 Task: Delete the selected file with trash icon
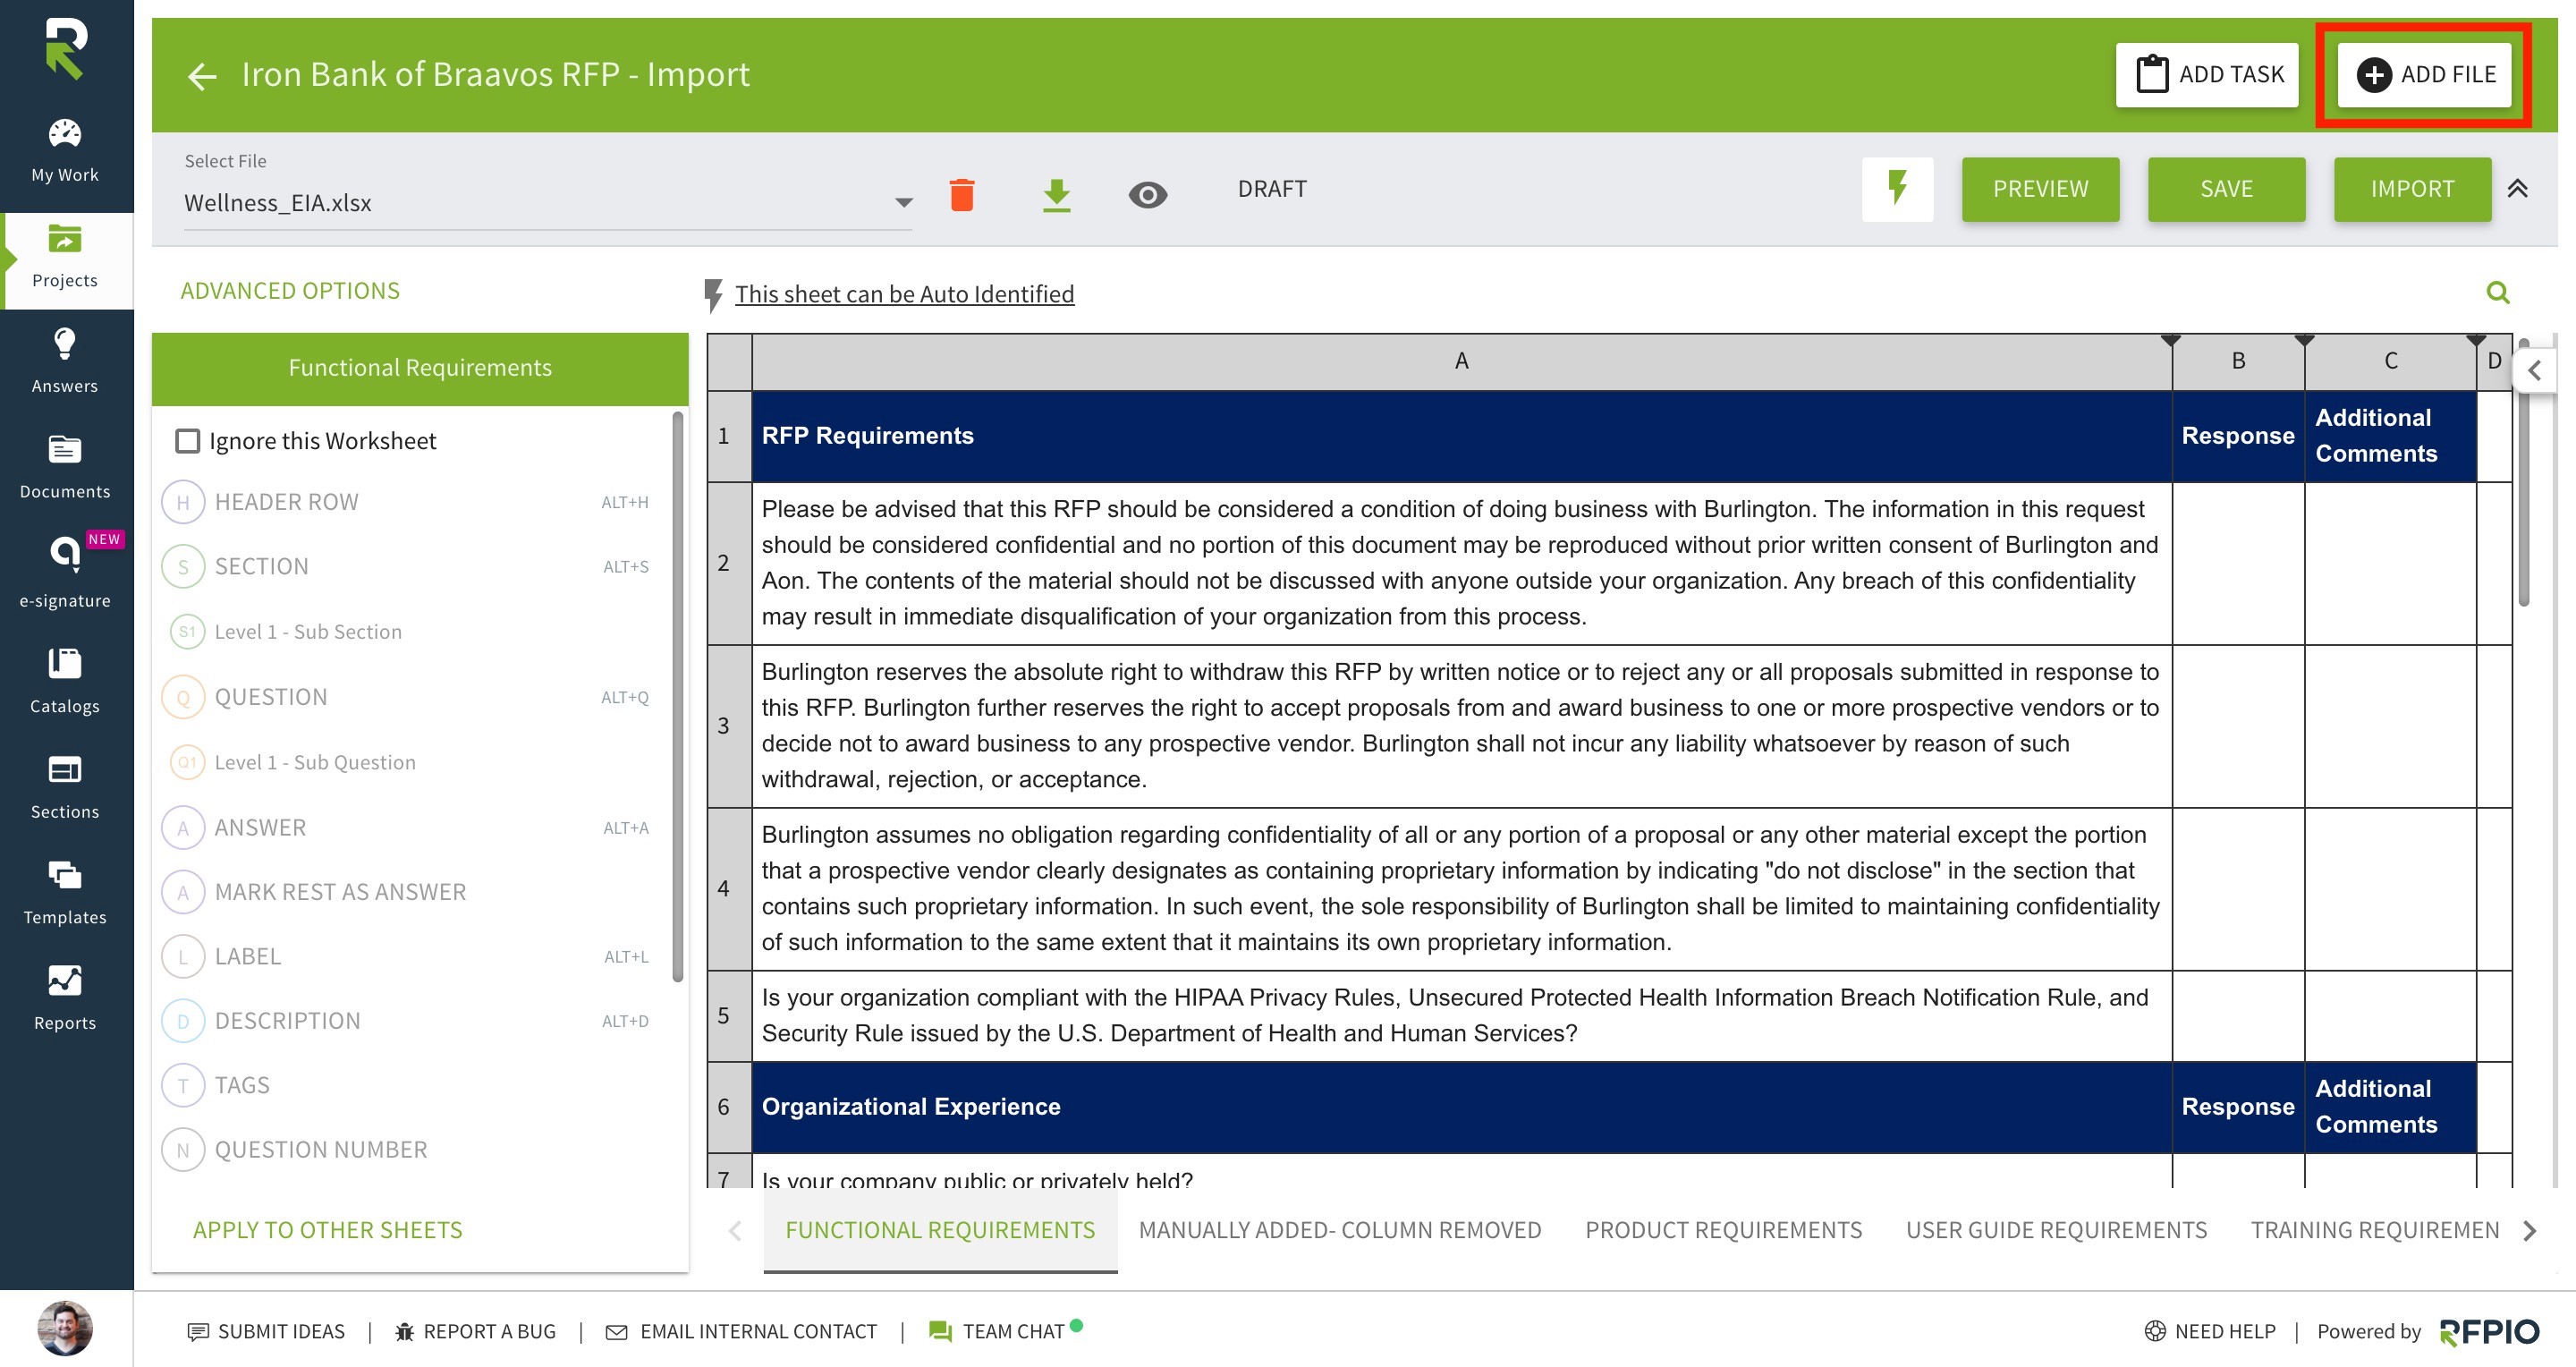pos(962,194)
